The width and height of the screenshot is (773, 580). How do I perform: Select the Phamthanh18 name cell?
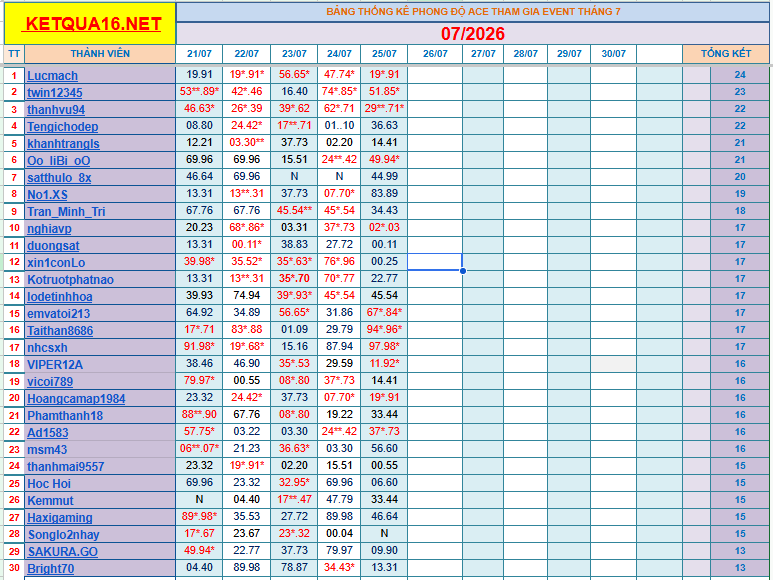click(100, 415)
